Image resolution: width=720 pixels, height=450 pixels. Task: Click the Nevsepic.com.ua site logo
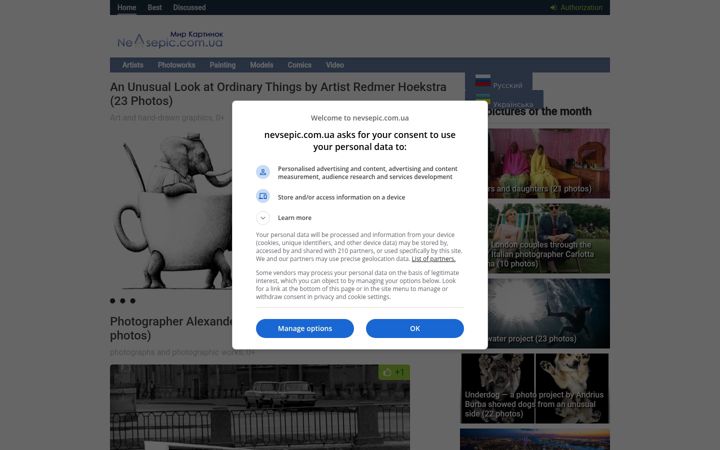[170, 40]
